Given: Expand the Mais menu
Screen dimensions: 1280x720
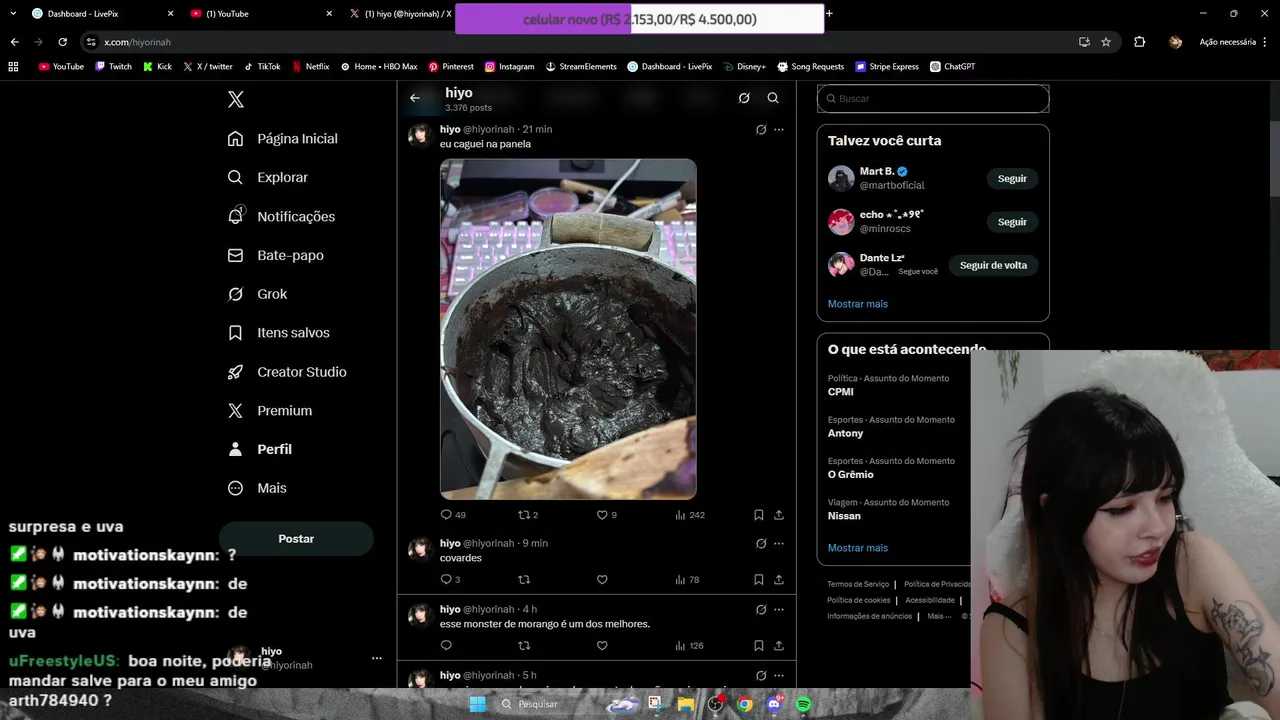Looking at the screenshot, I should coord(258,488).
